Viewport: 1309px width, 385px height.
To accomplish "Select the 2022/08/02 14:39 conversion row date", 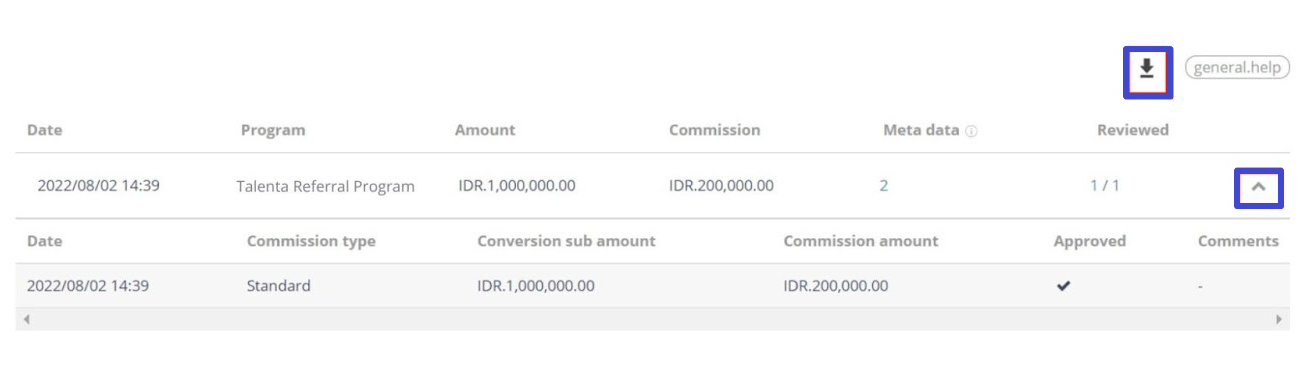I will 98,186.
